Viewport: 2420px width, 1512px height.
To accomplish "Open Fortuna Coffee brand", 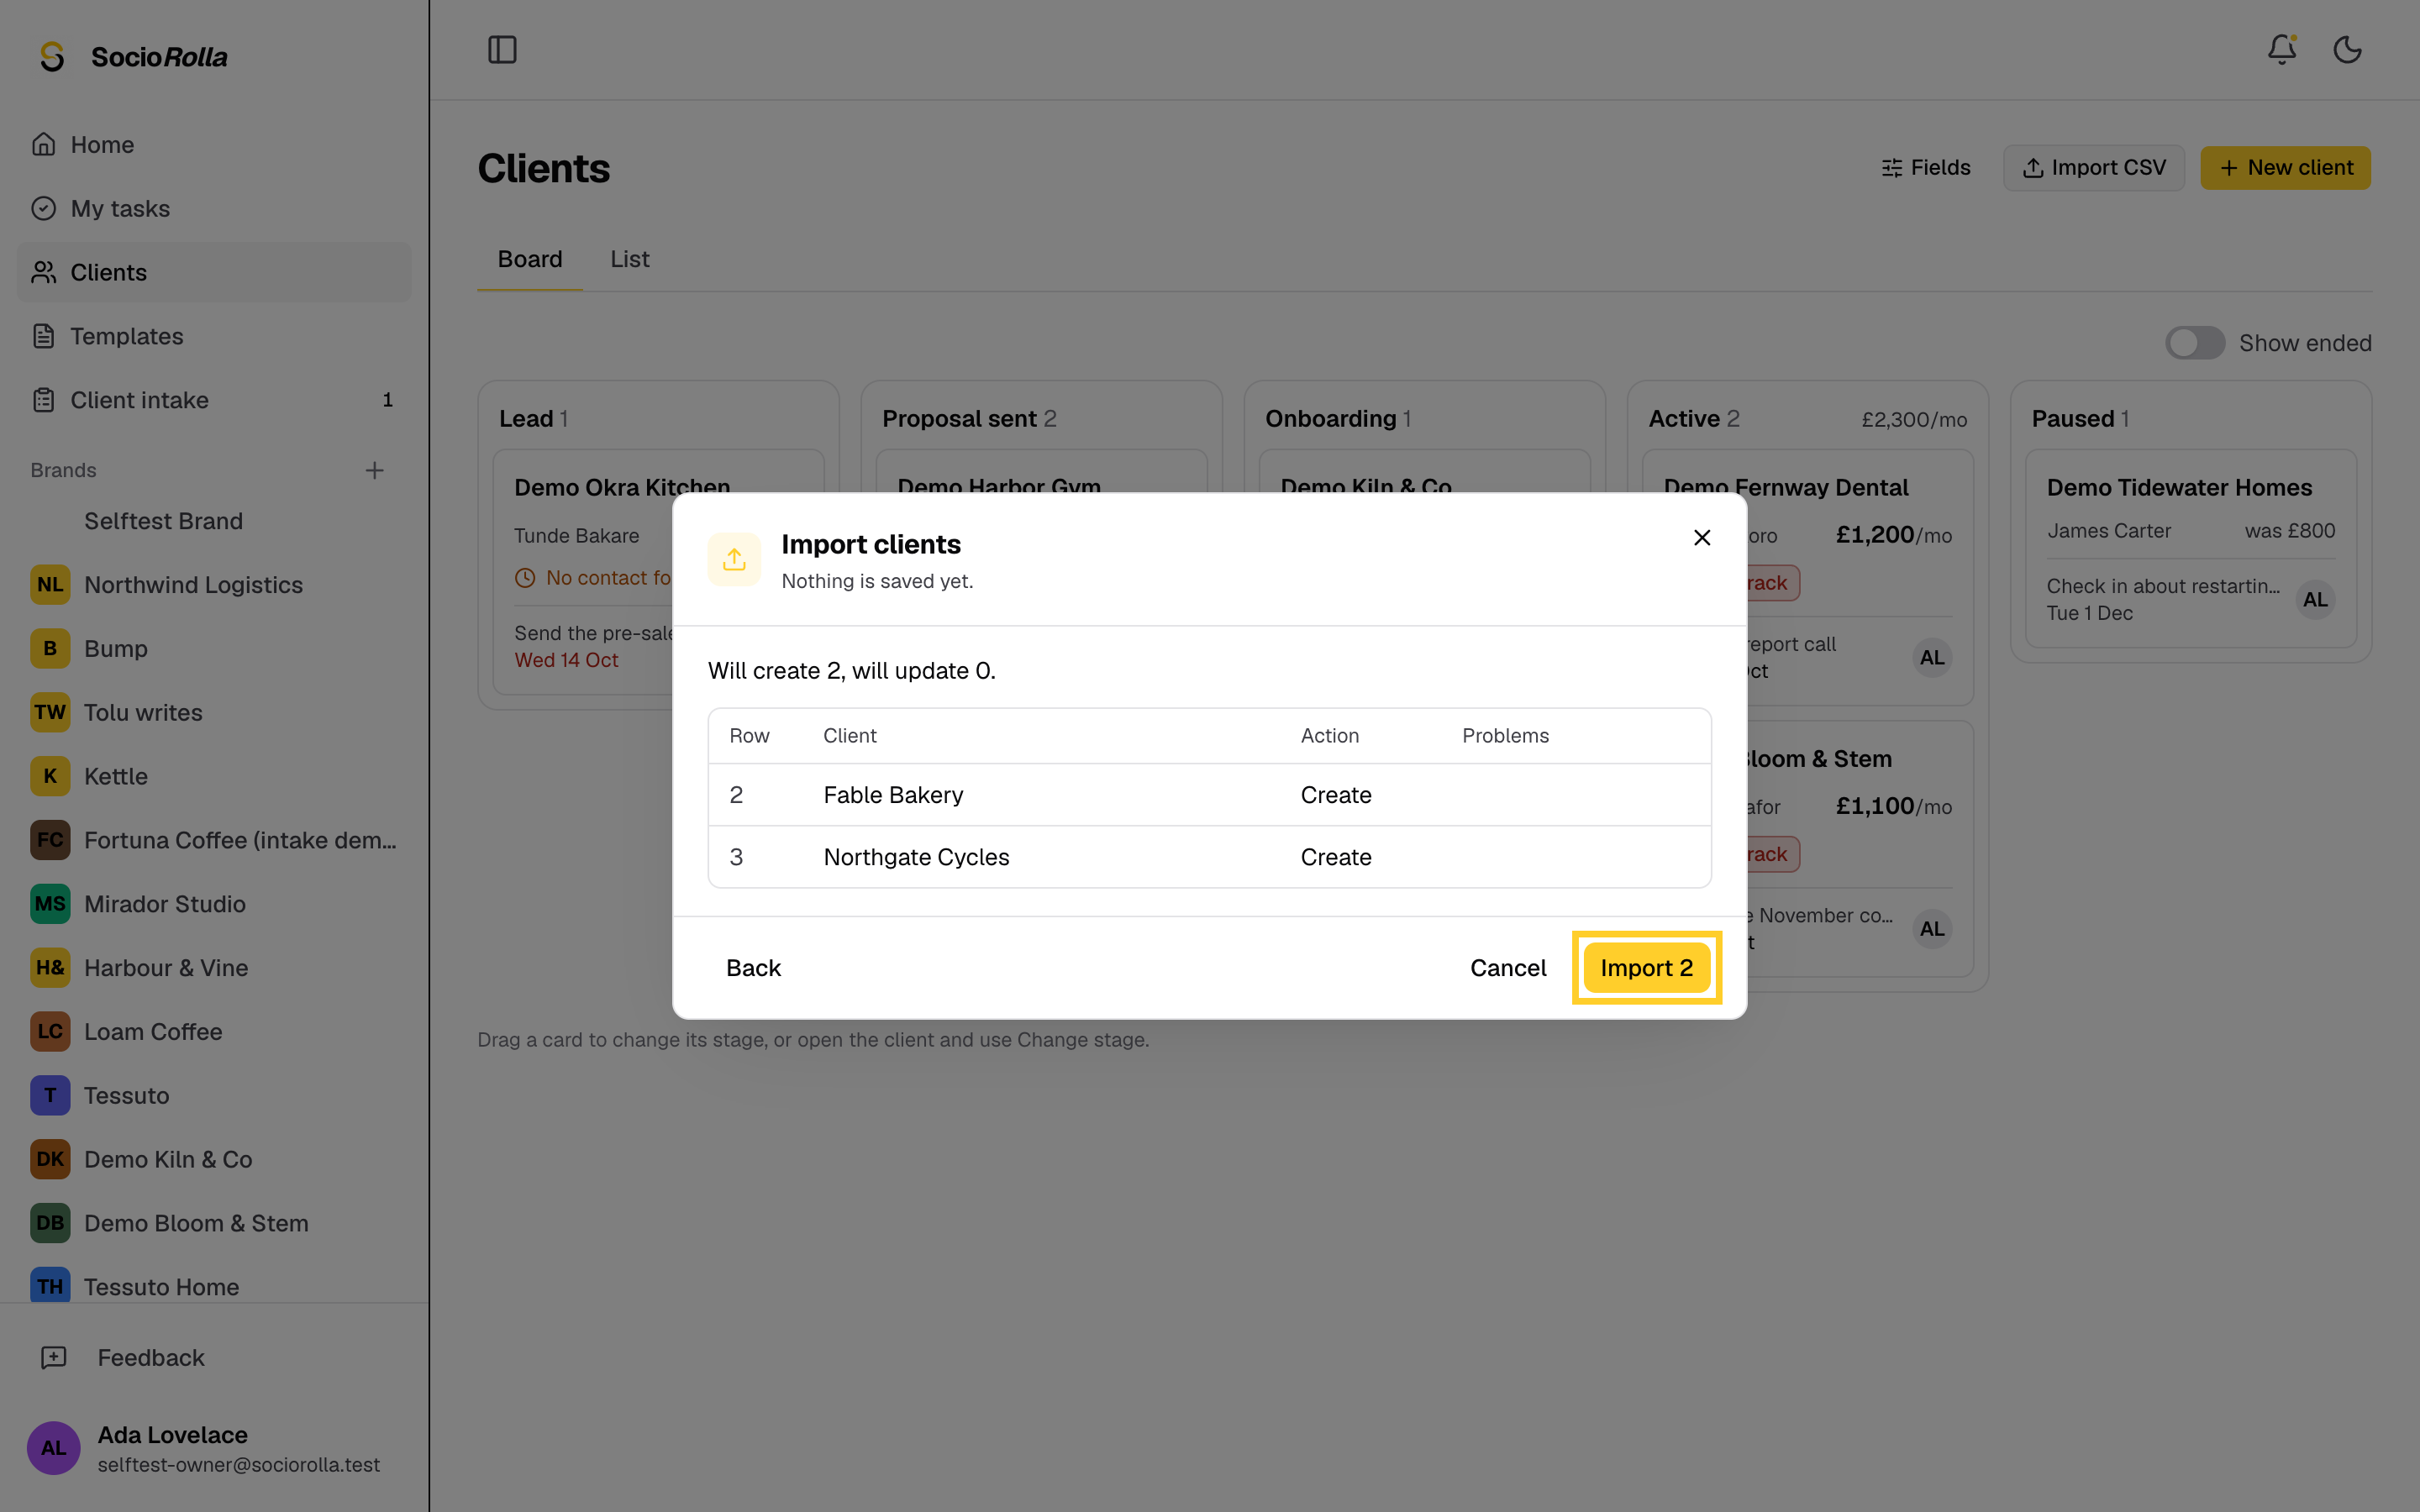I will click(x=214, y=840).
